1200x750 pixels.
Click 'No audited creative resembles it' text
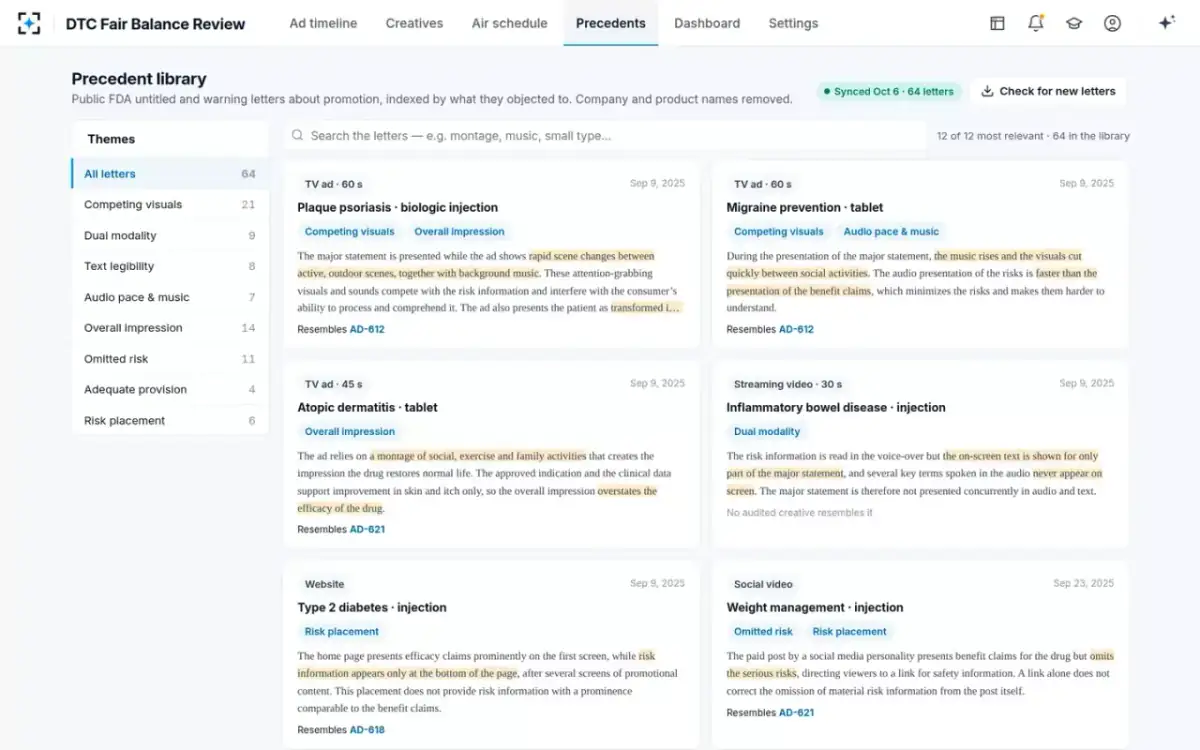(x=799, y=513)
